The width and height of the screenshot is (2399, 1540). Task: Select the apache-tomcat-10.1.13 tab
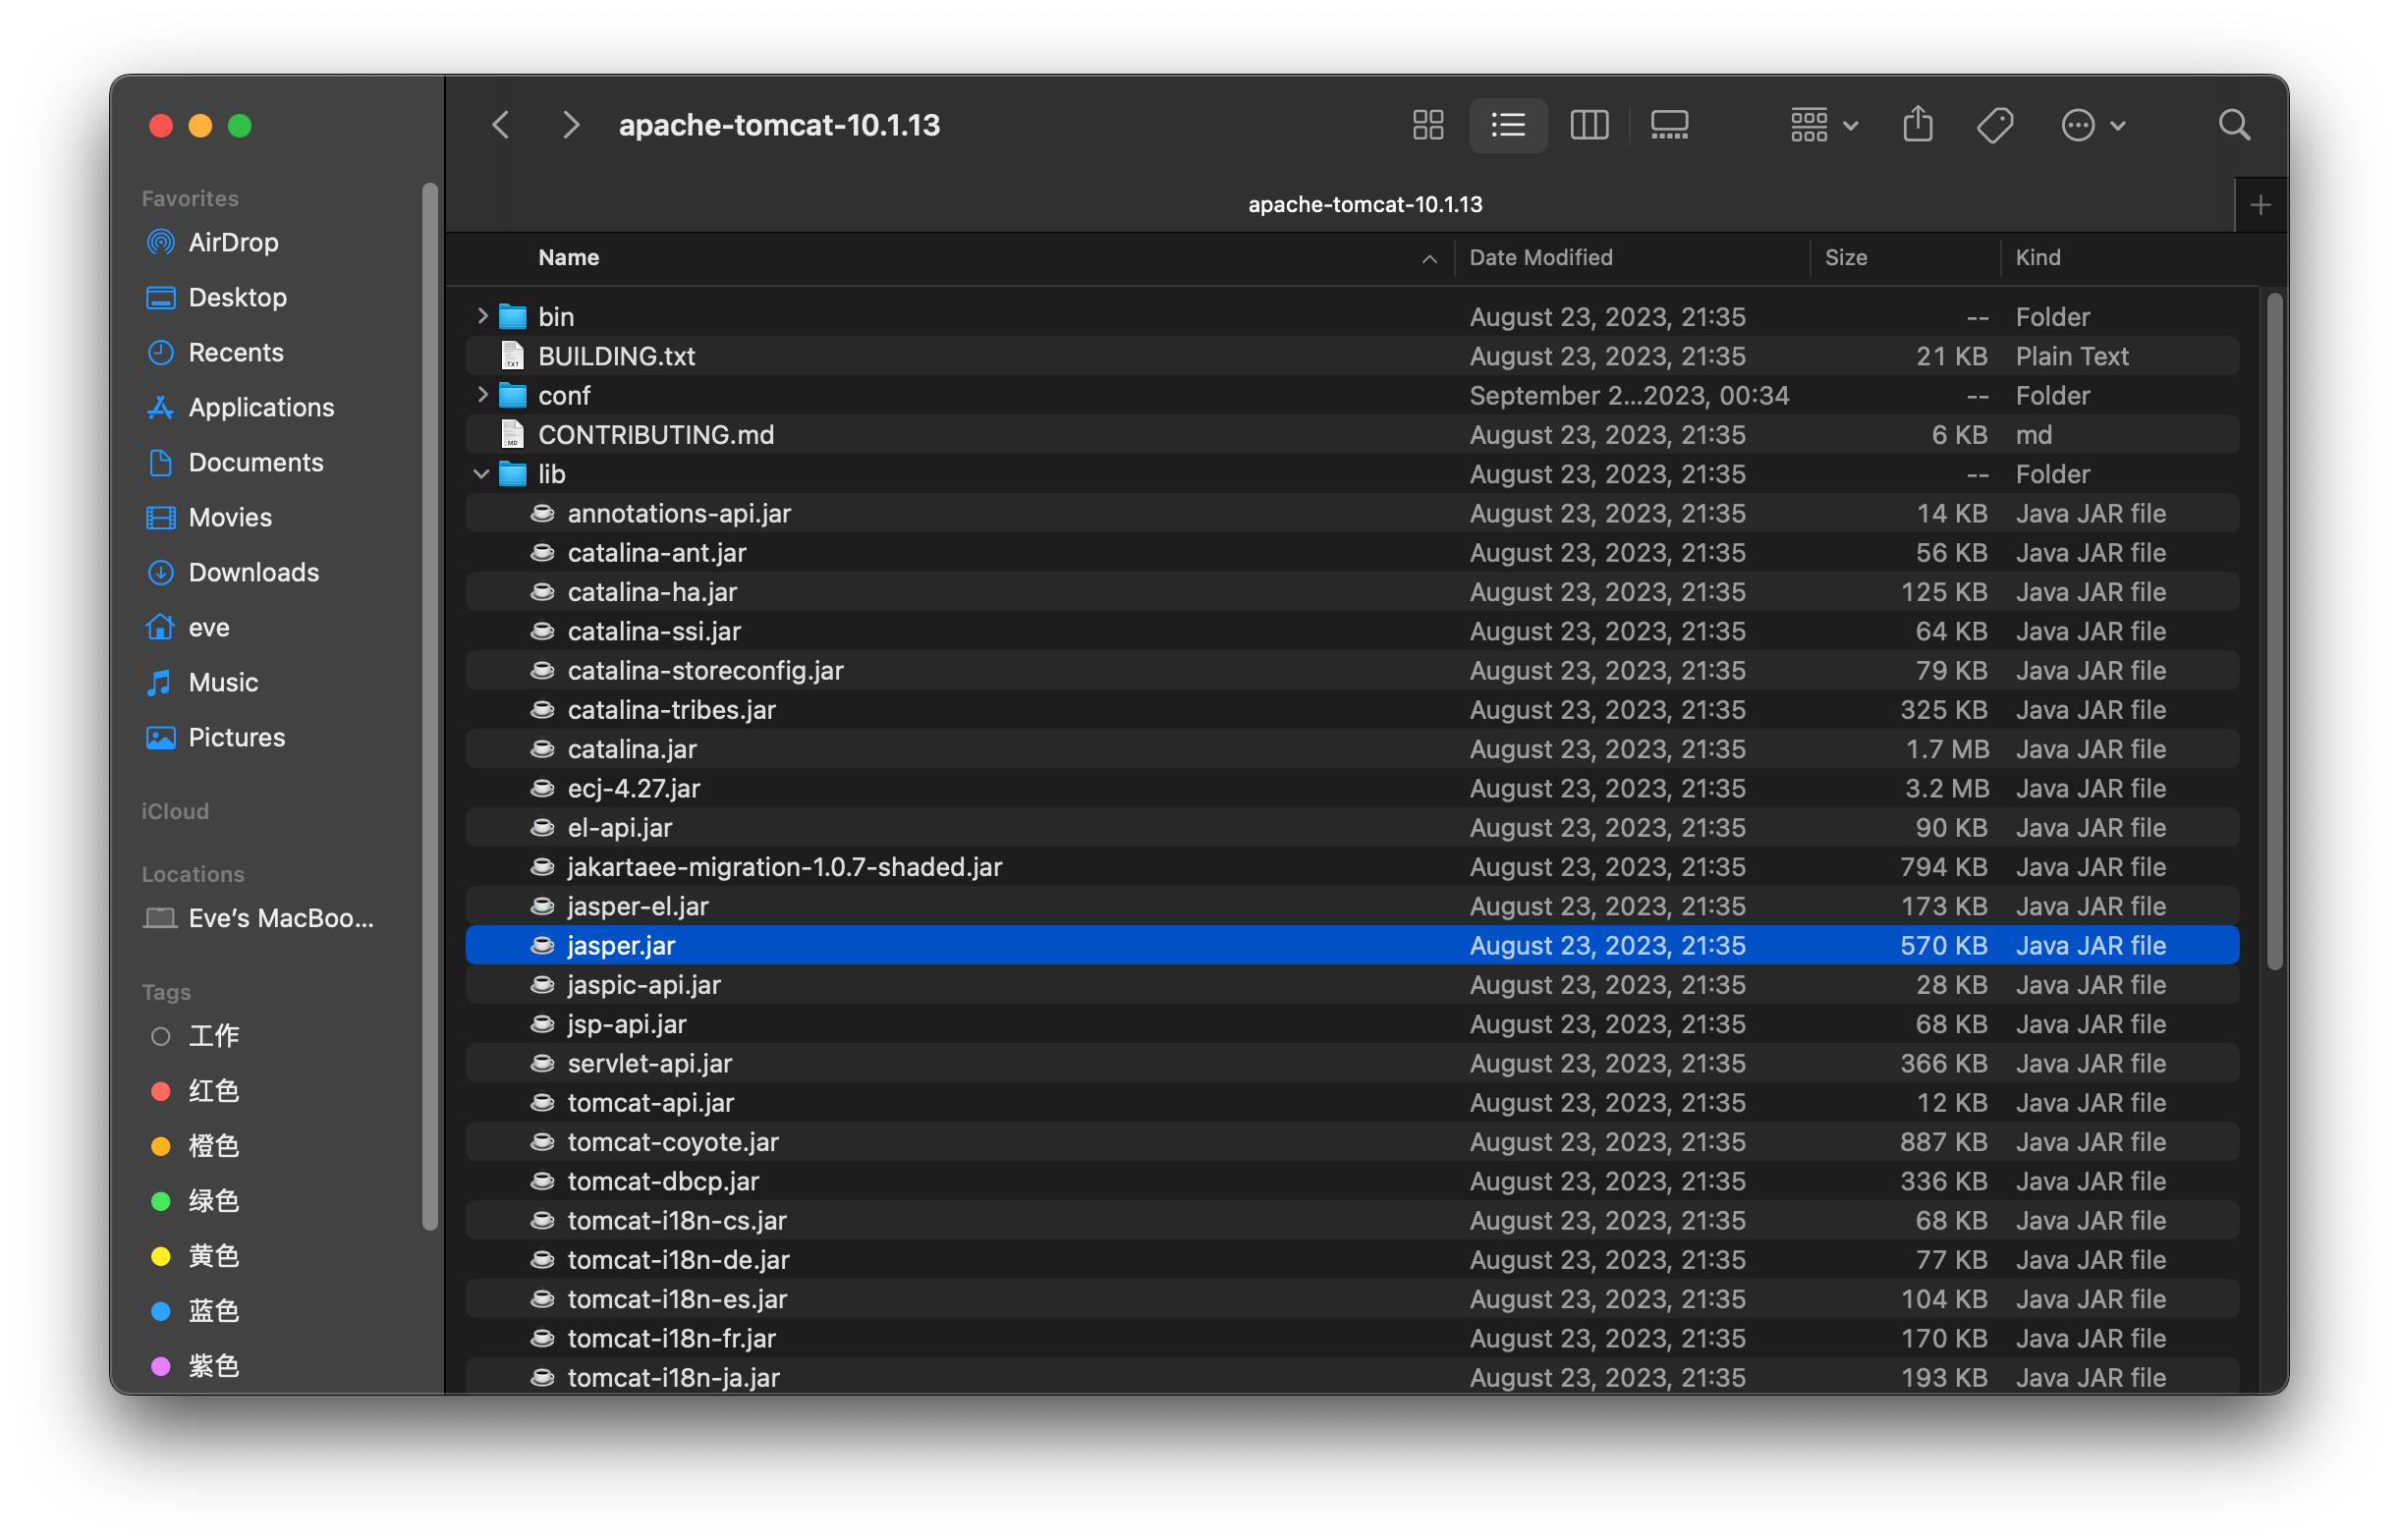1365,204
